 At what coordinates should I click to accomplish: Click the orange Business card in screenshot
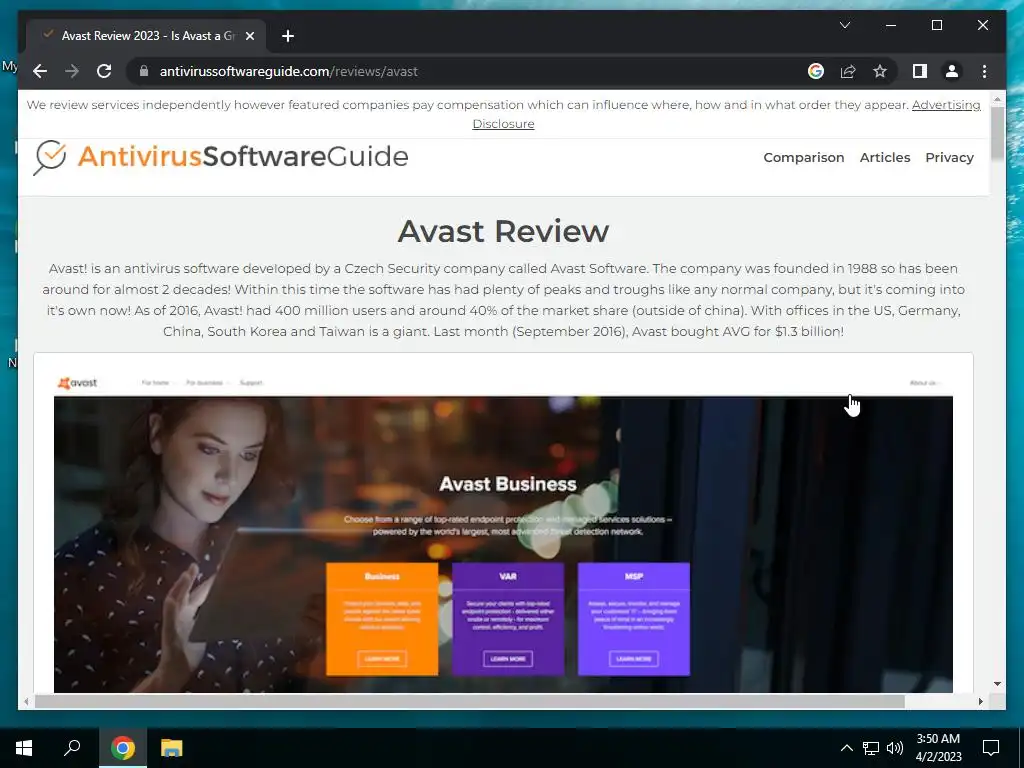(x=382, y=618)
